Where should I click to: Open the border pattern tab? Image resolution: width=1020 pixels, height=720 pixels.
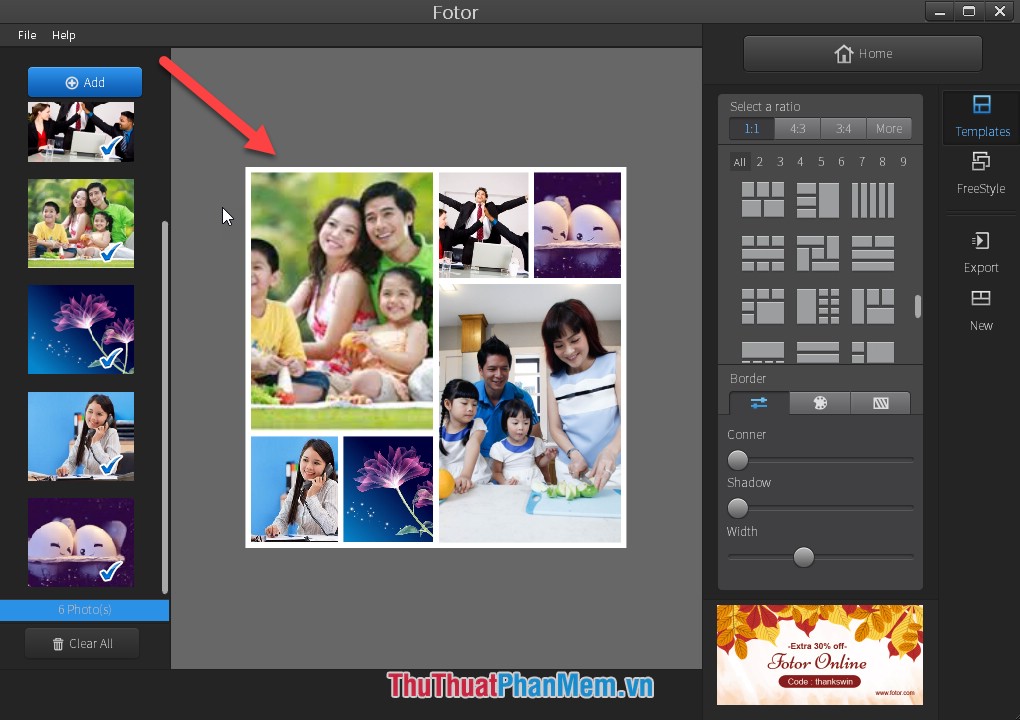coord(880,402)
